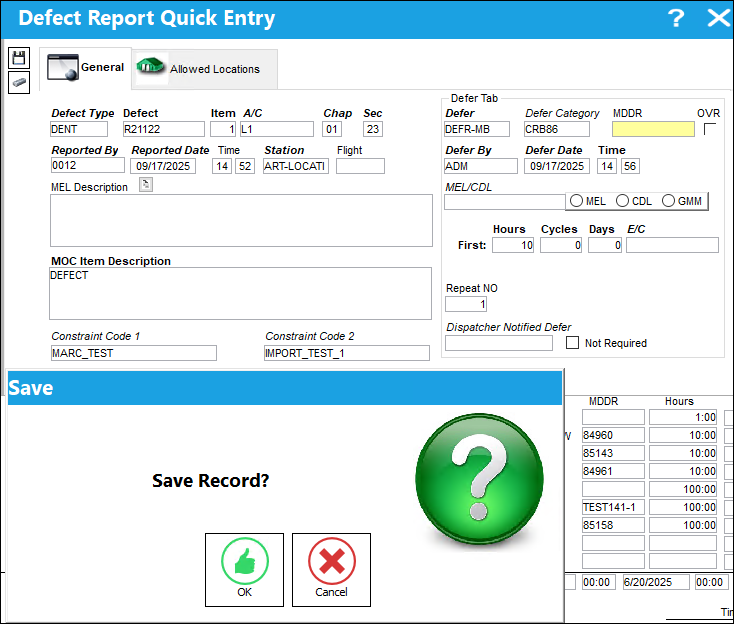734x624 pixels.
Task: Click the MEL/CDL input field
Action: [x=505, y=202]
